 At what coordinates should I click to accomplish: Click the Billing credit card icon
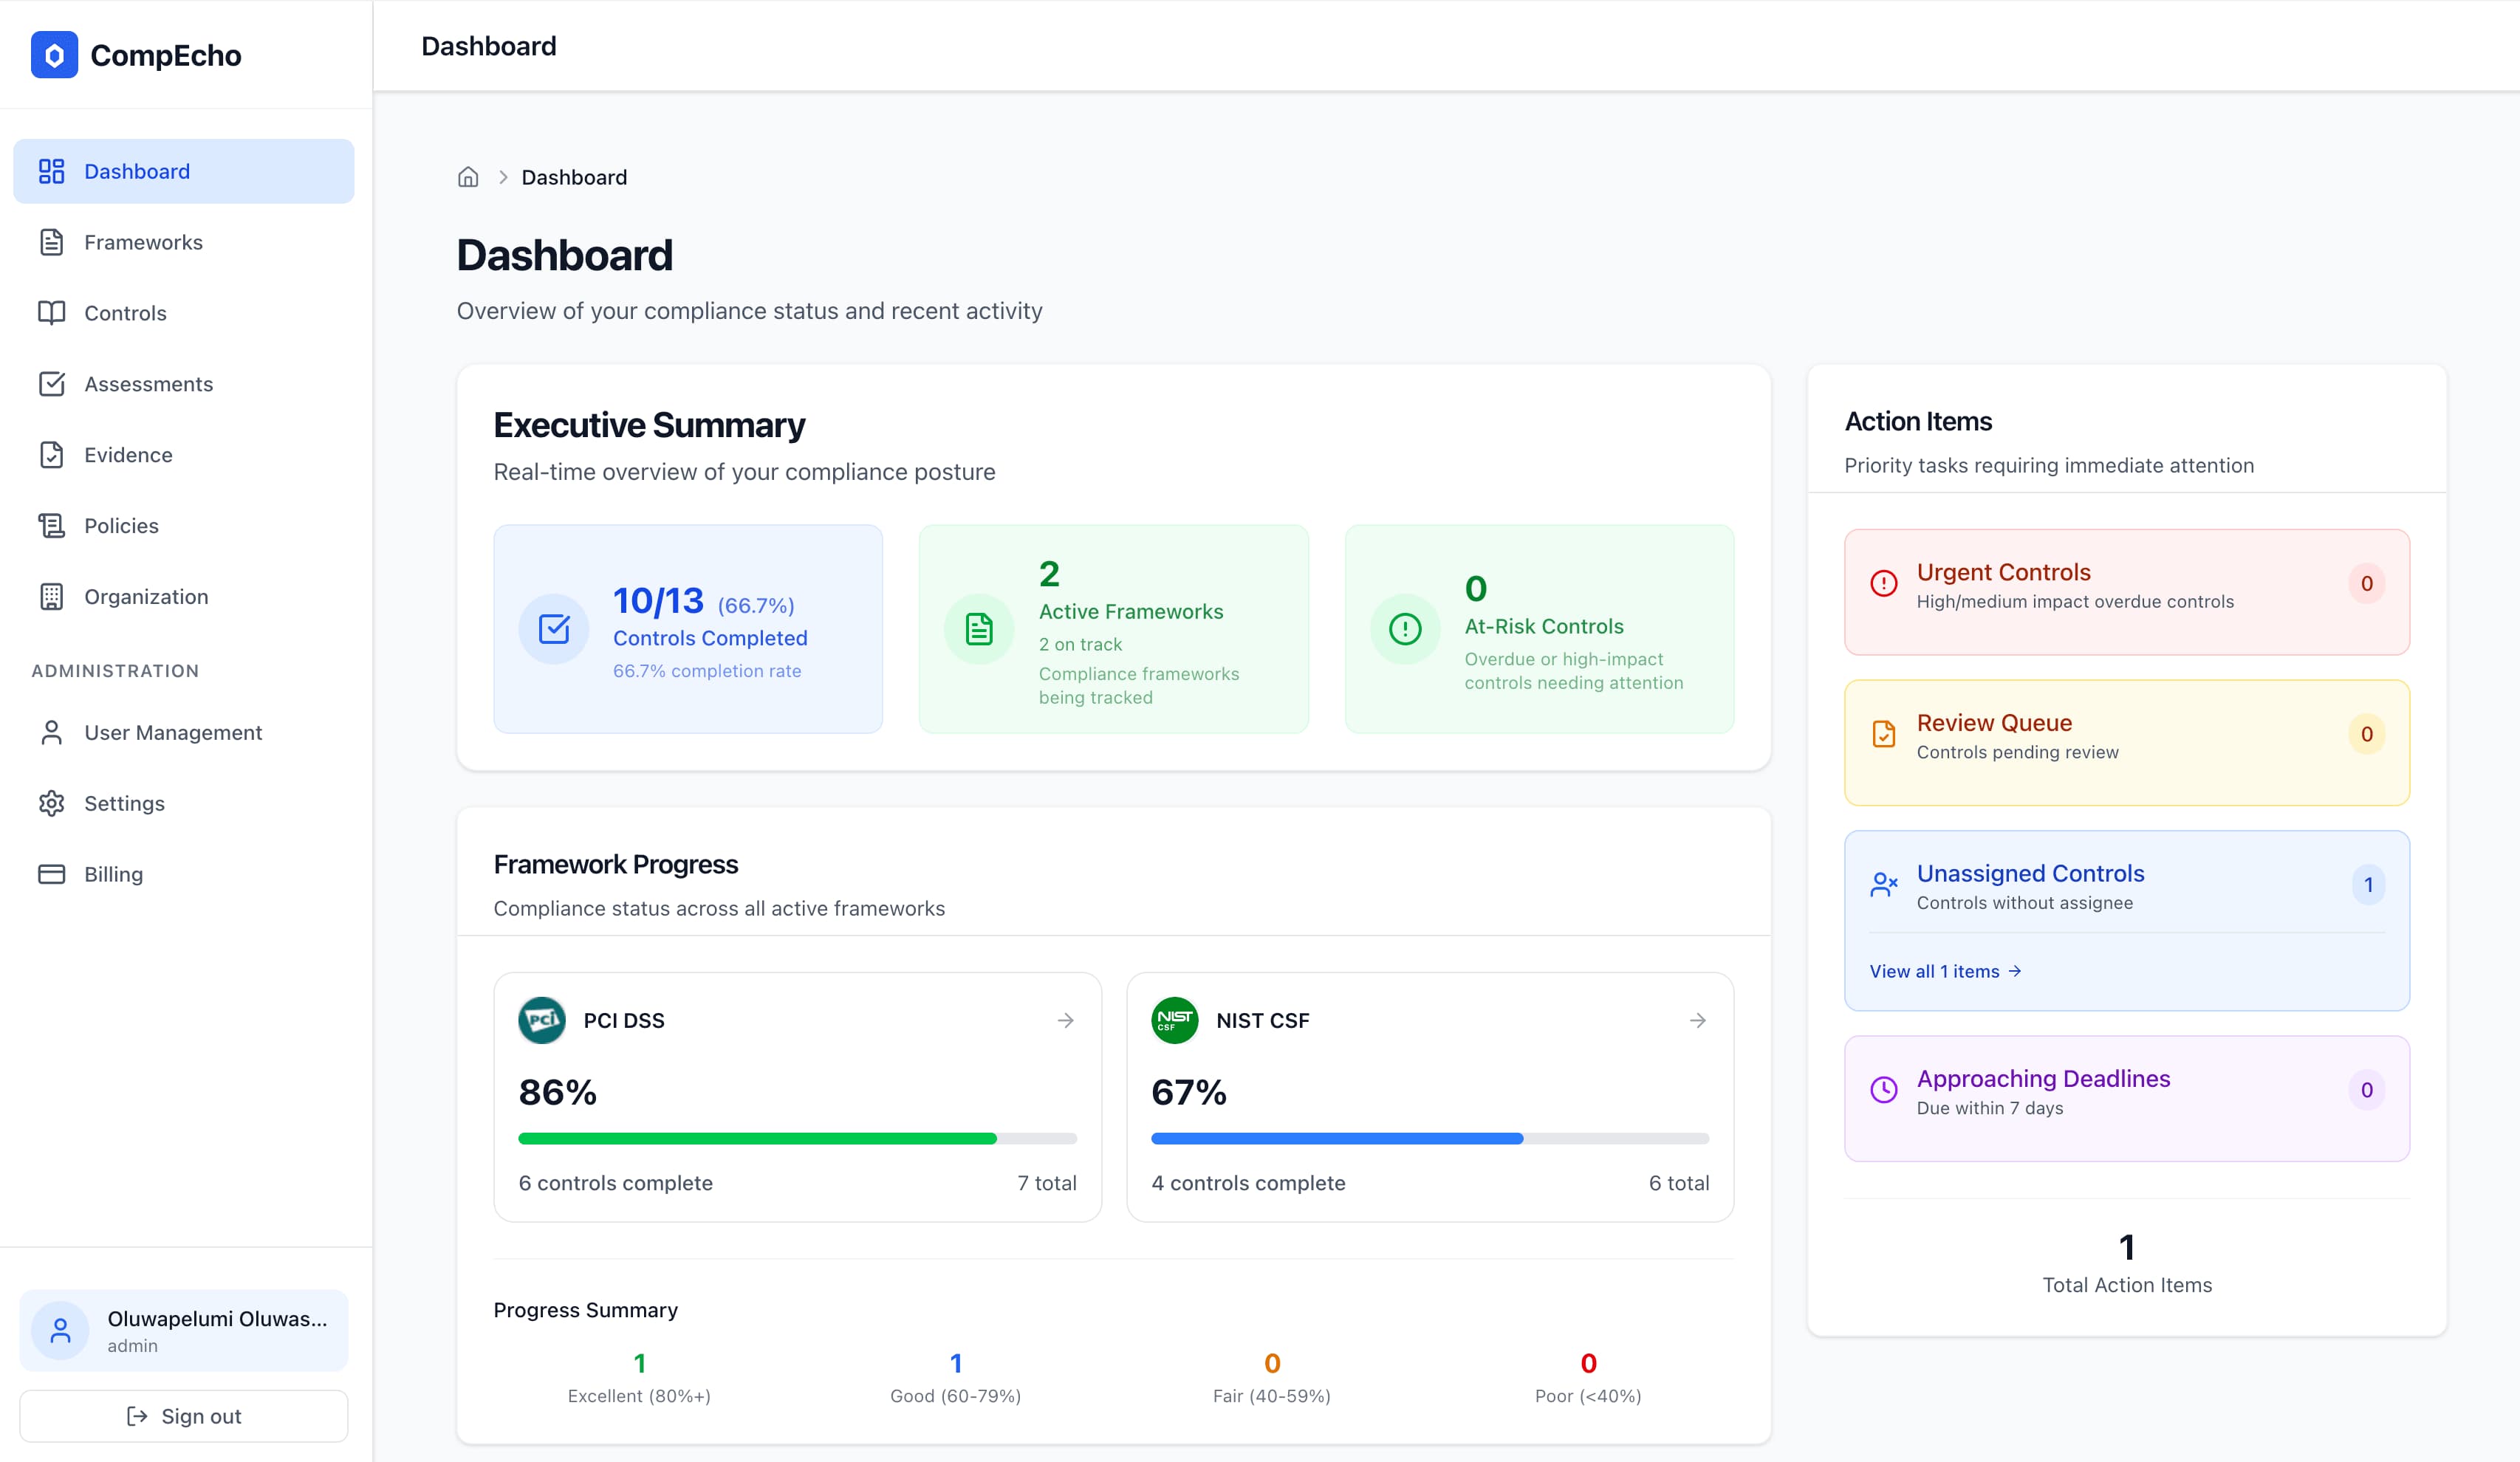[52, 873]
